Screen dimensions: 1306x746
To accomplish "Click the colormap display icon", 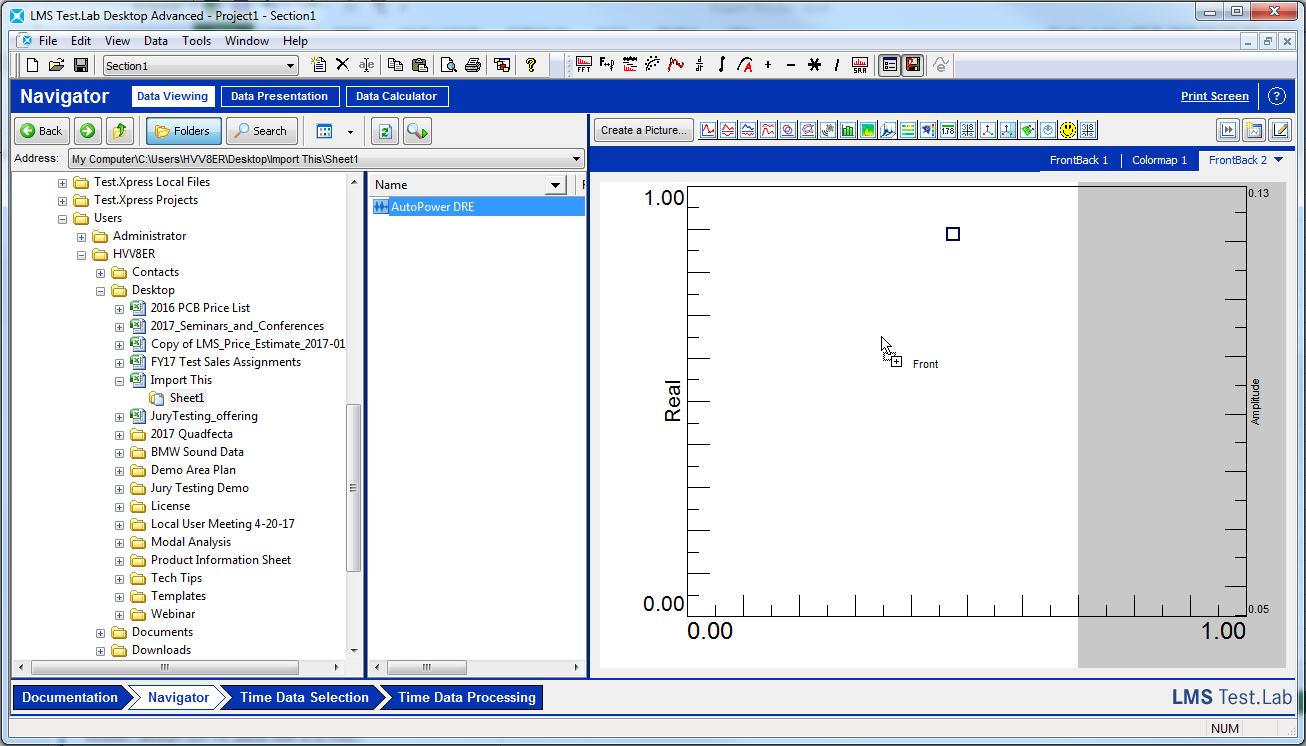I will point(868,130).
